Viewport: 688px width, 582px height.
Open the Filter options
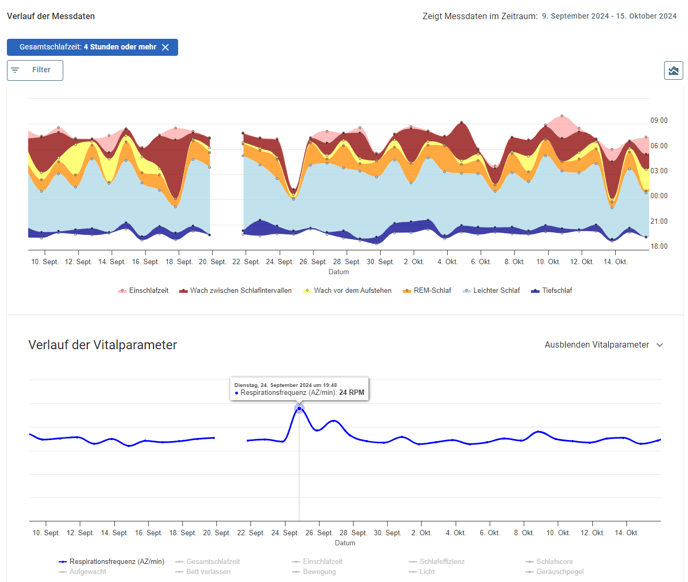tap(35, 70)
